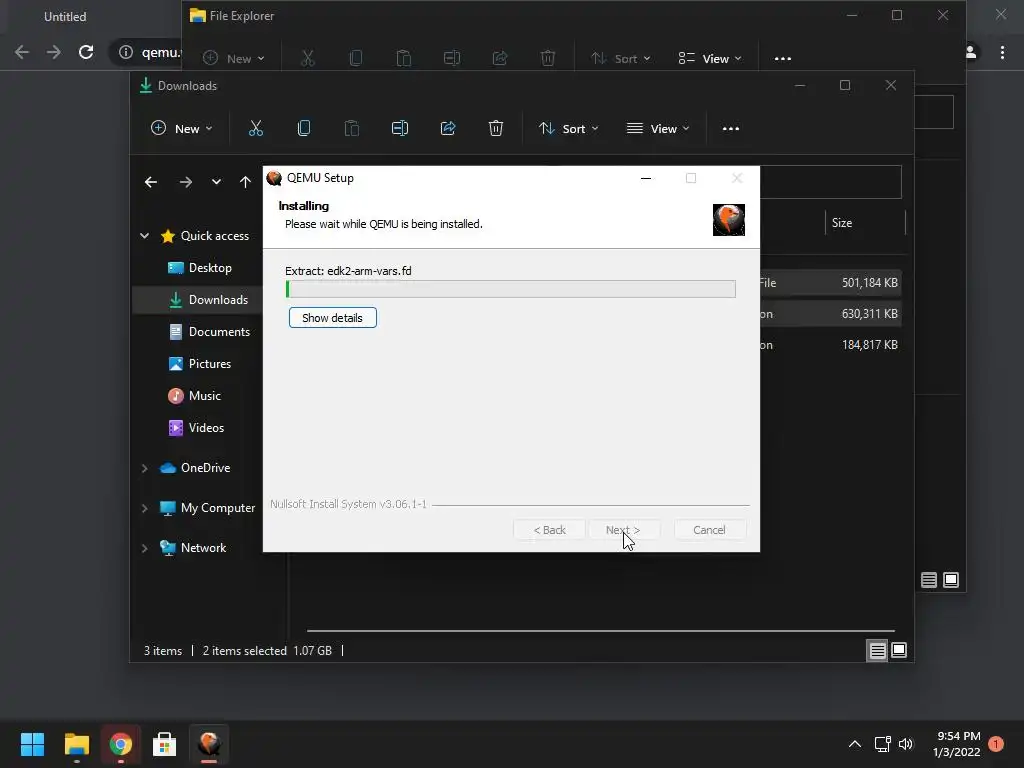The width and height of the screenshot is (1024, 768).
Task: Click the Paste icon in File Explorer window
Action: coord(404,59)
